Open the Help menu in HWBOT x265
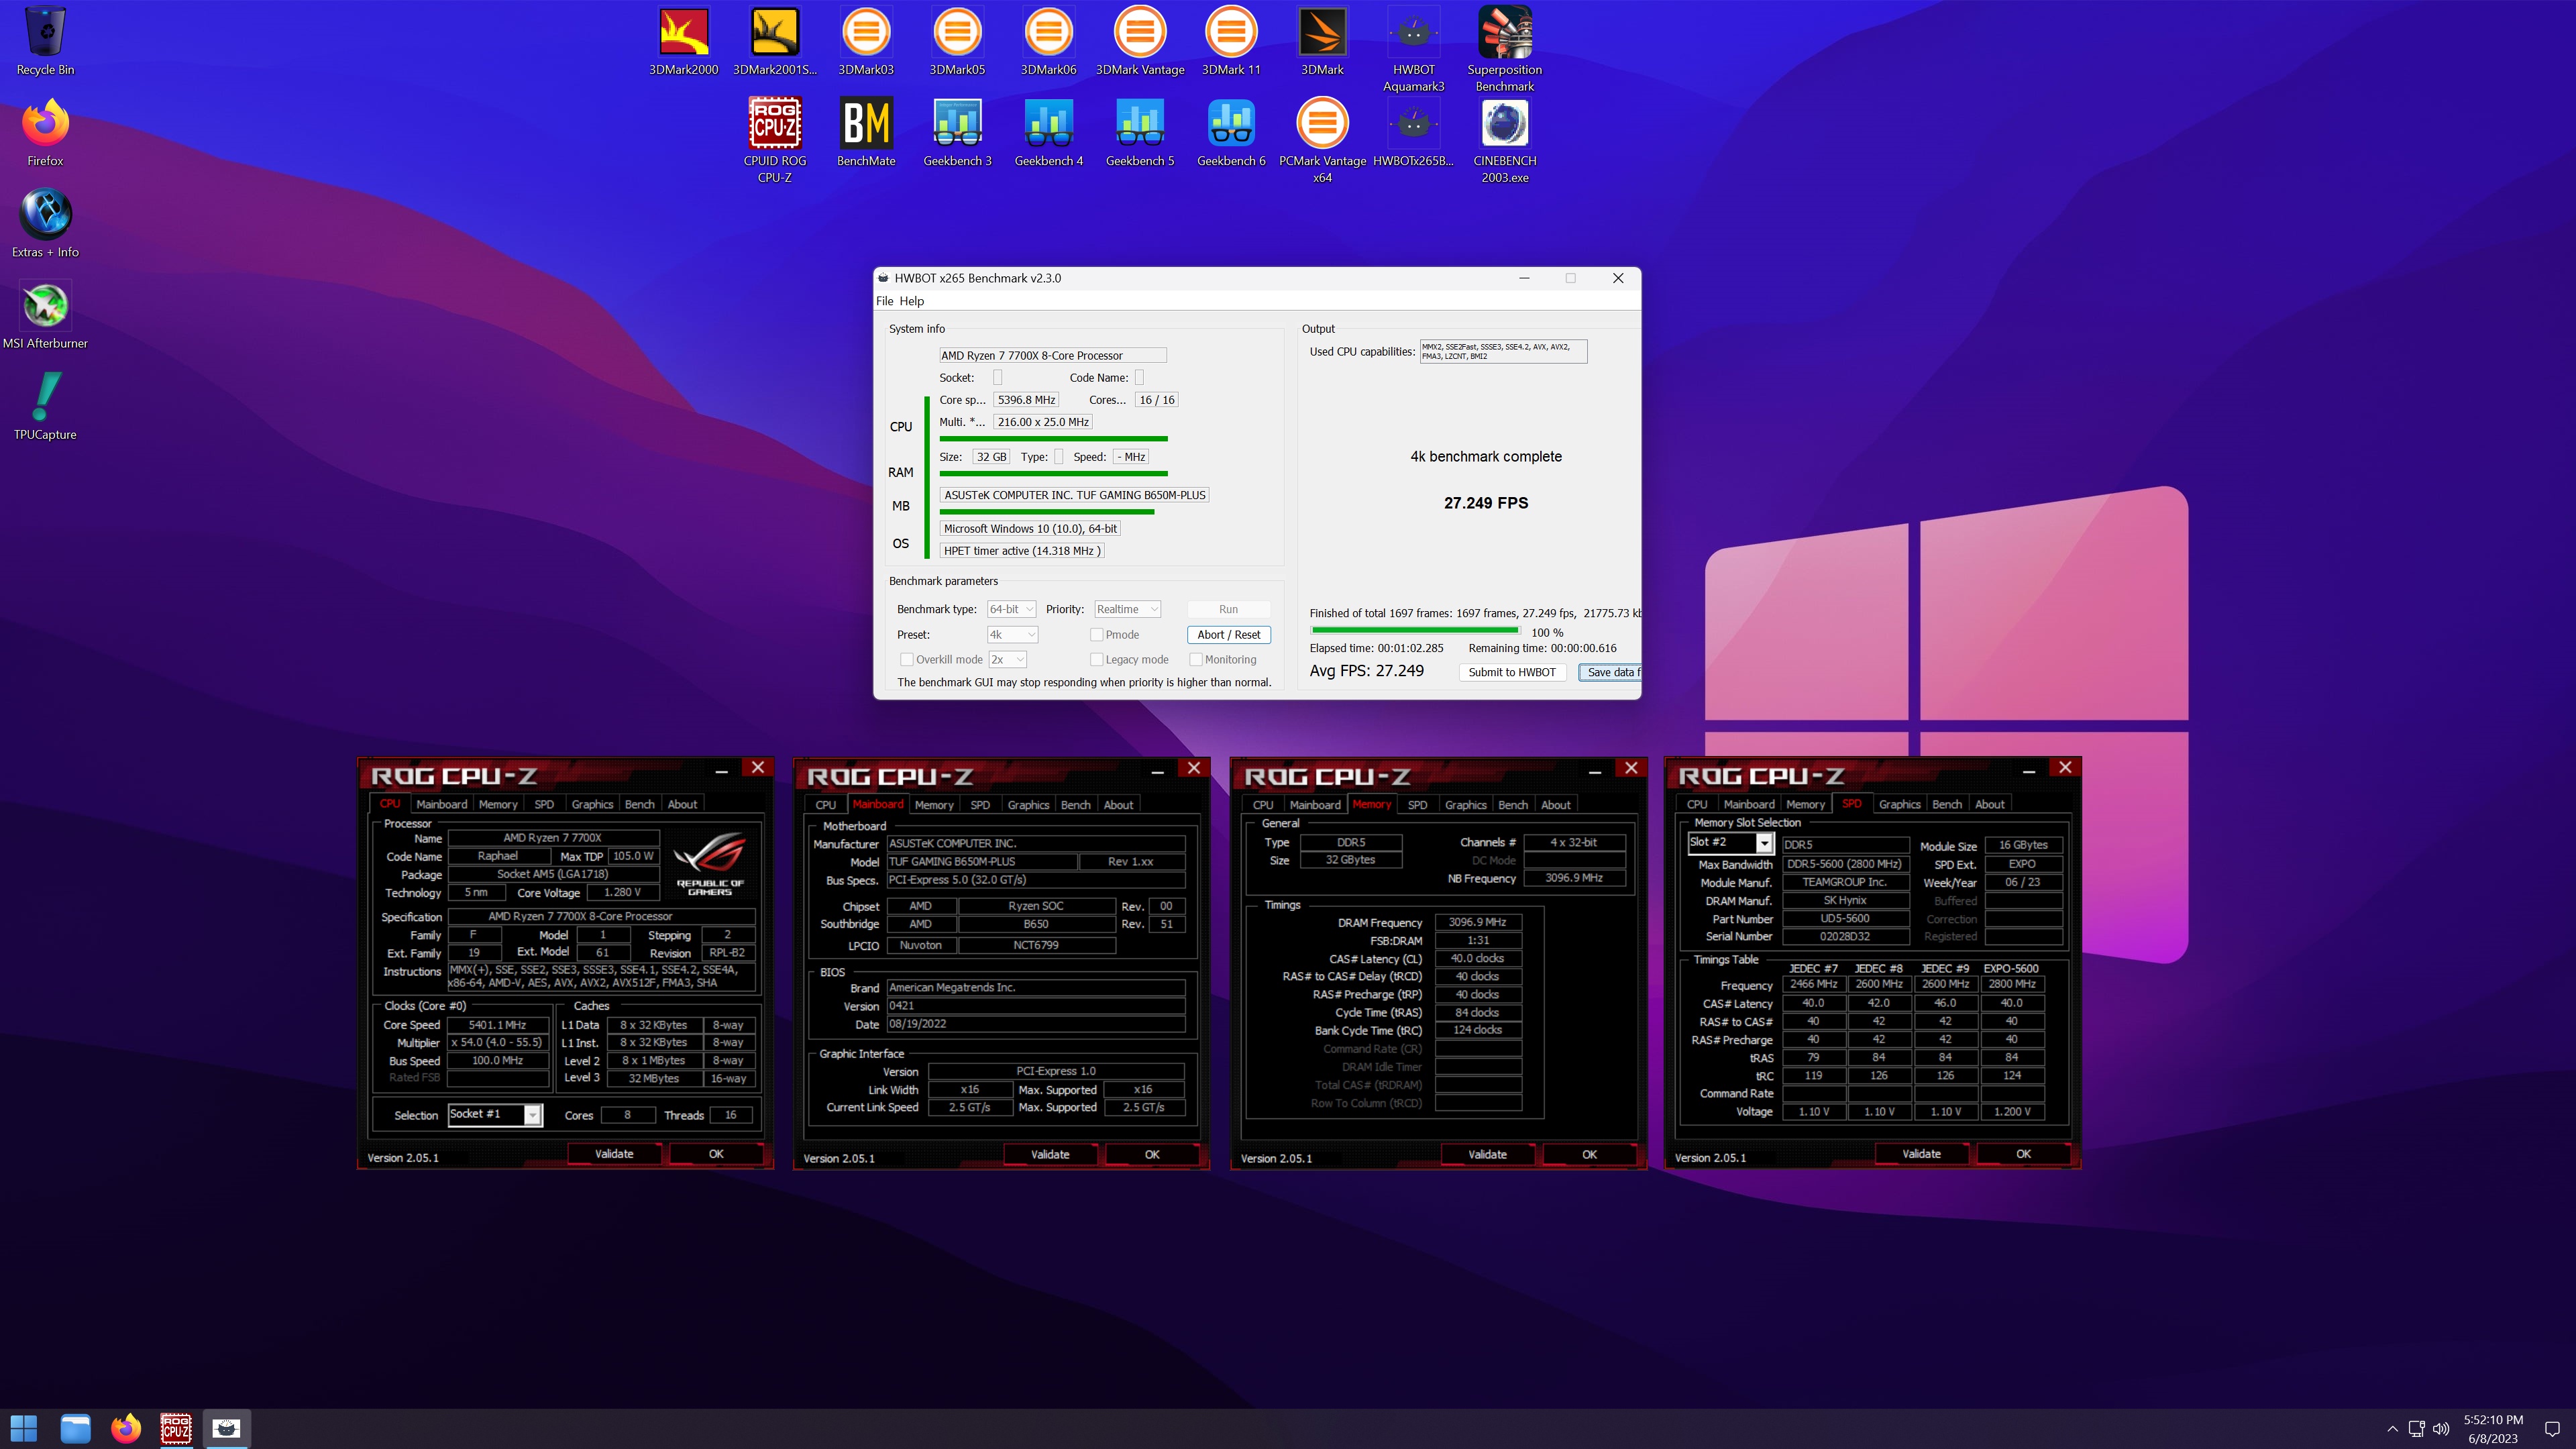 [x=911, y=301]
